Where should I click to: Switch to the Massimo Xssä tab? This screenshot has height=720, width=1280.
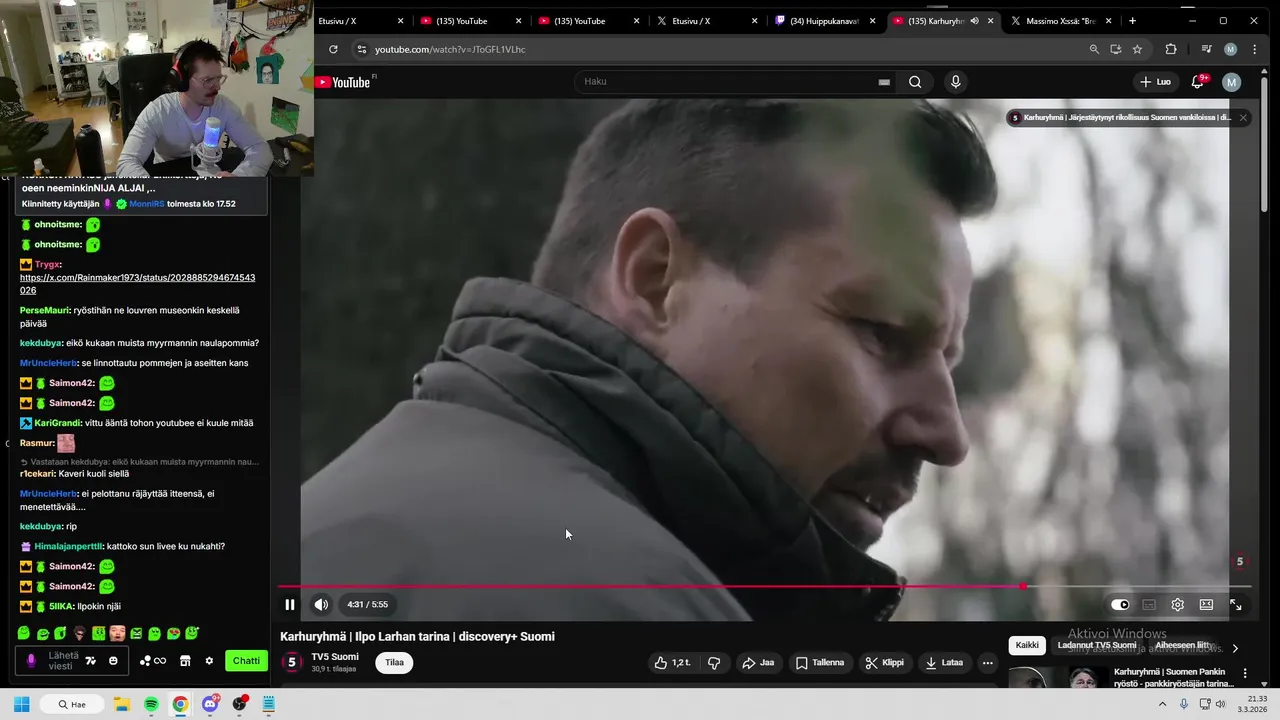point(1062,21)
